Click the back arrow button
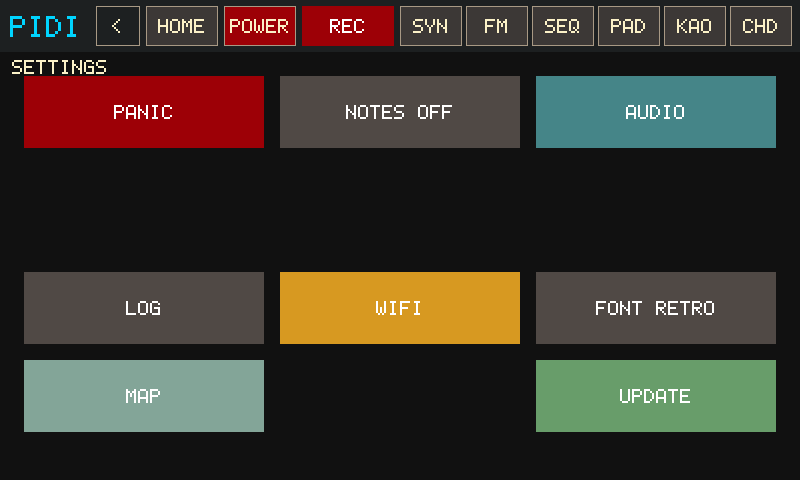The height and width of the screenshot is (480, 800). [118, 26]
